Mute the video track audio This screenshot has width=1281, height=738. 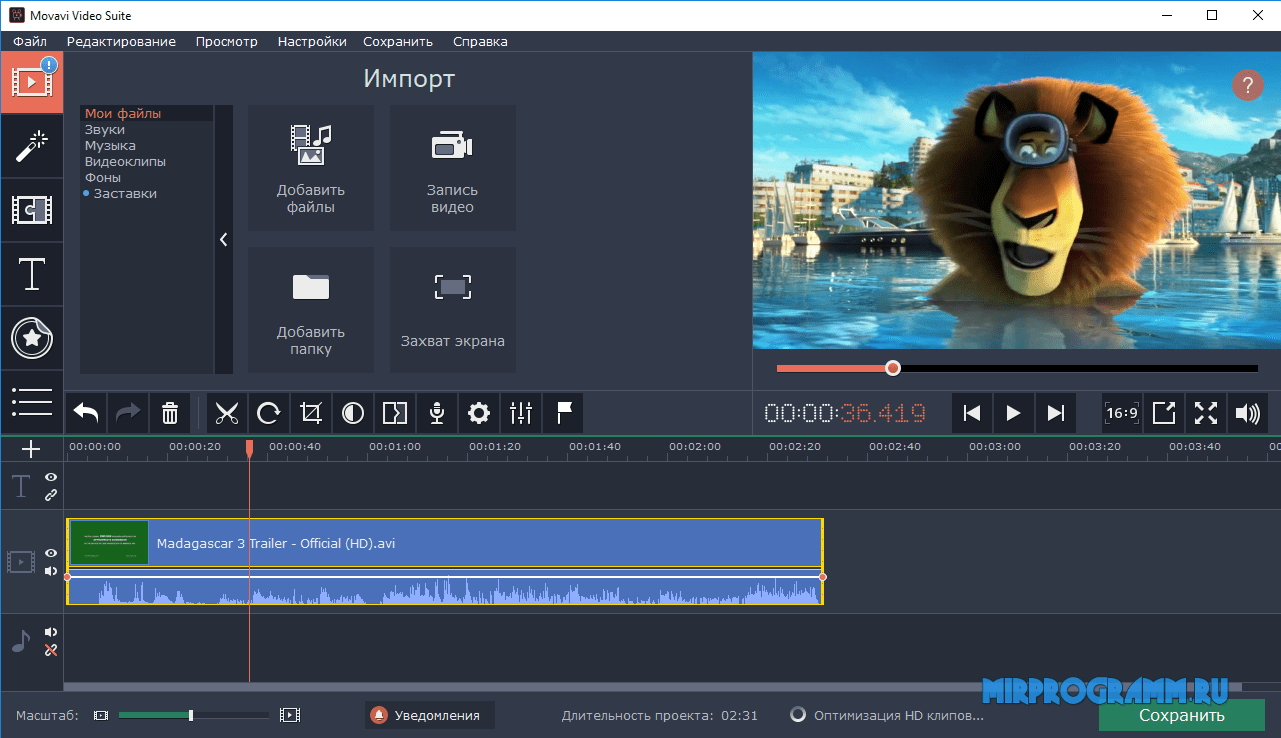coord(51,570)
